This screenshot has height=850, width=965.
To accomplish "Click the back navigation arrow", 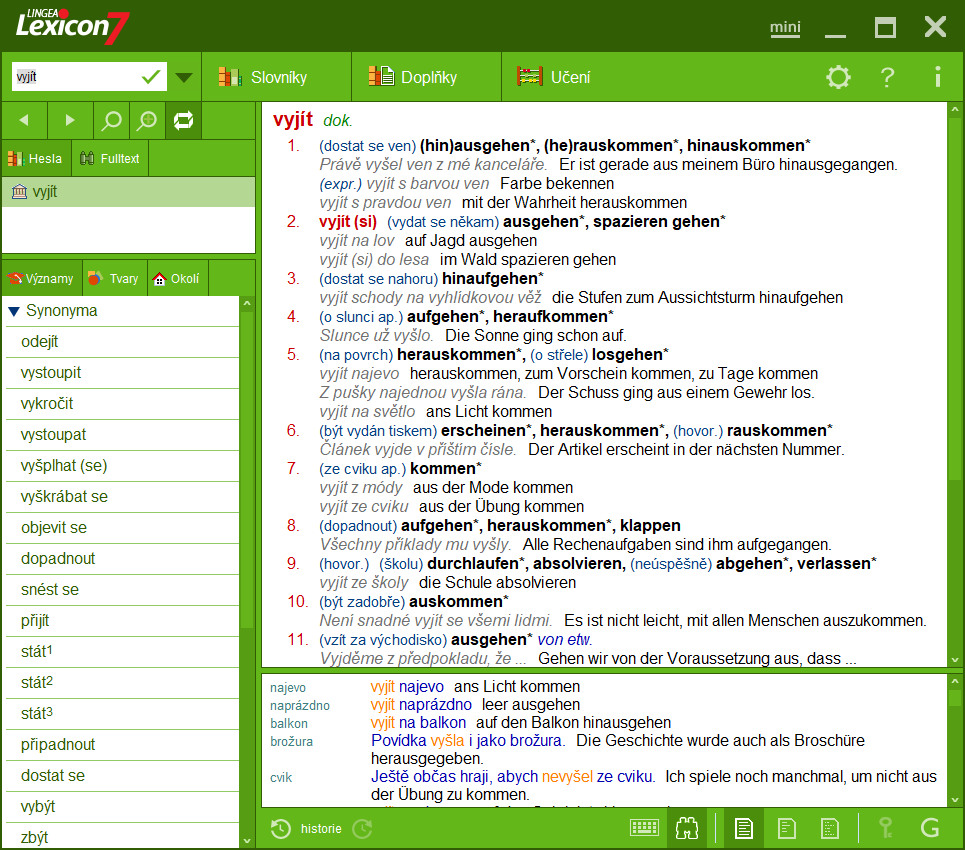I will tap(24, 120).
